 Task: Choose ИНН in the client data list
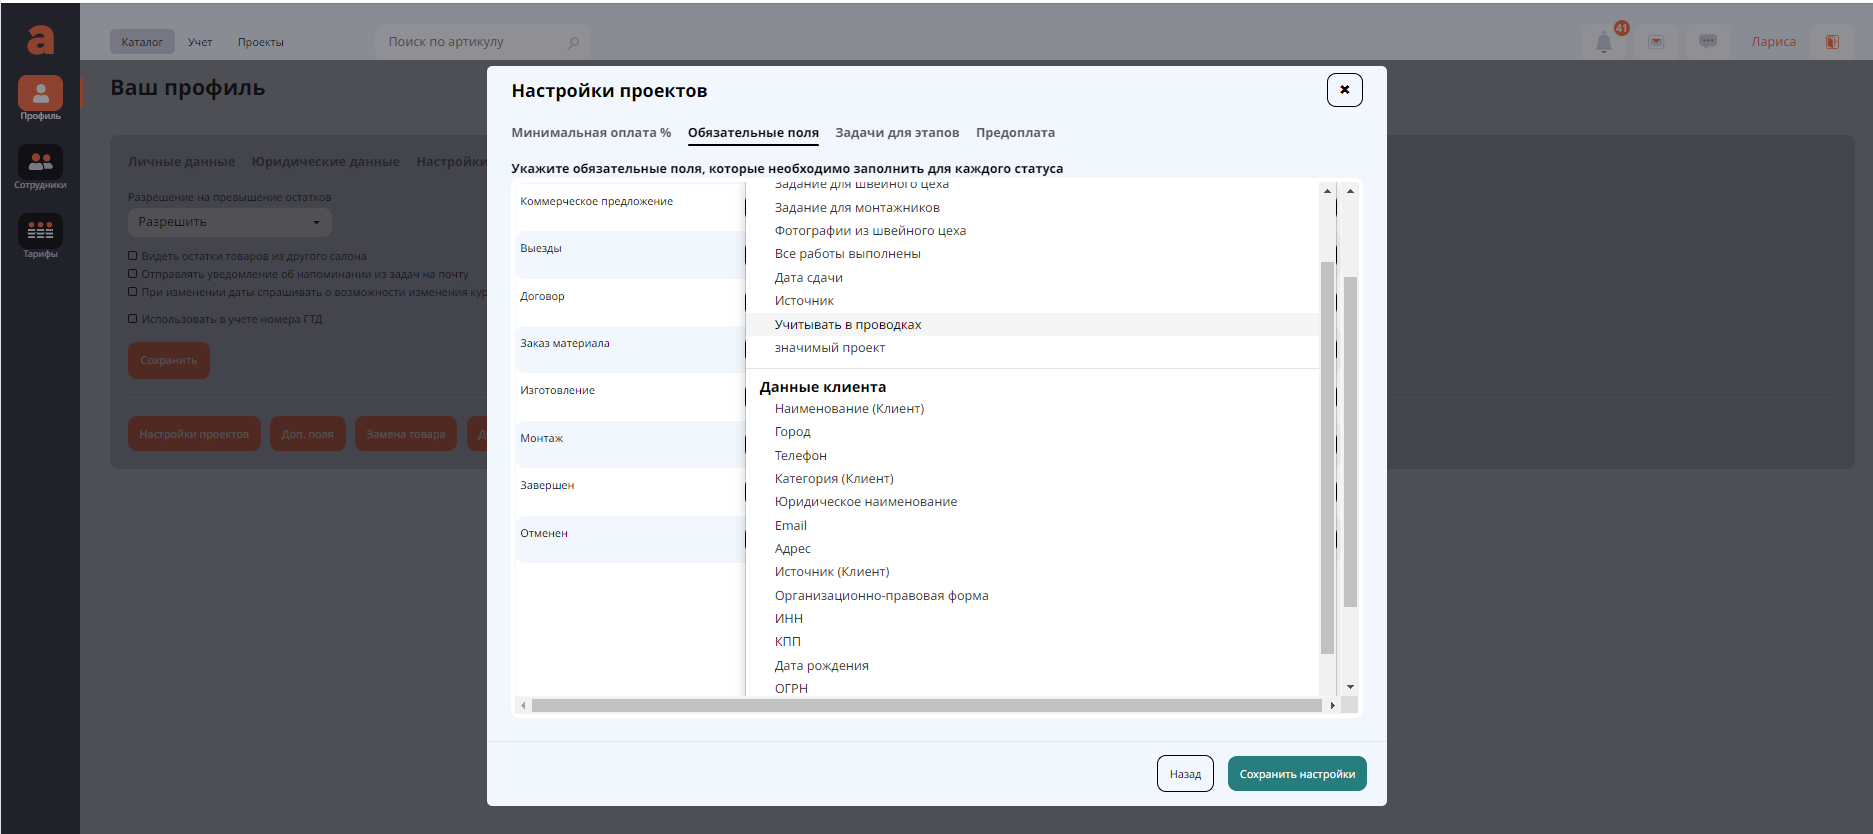click(789, 619)
